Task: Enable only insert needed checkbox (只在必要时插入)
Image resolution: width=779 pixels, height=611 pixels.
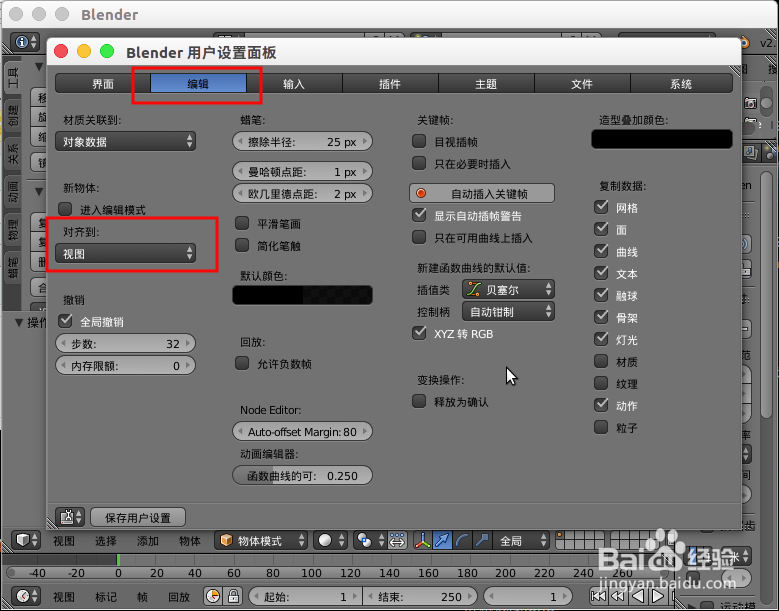Action: point(419,163)
